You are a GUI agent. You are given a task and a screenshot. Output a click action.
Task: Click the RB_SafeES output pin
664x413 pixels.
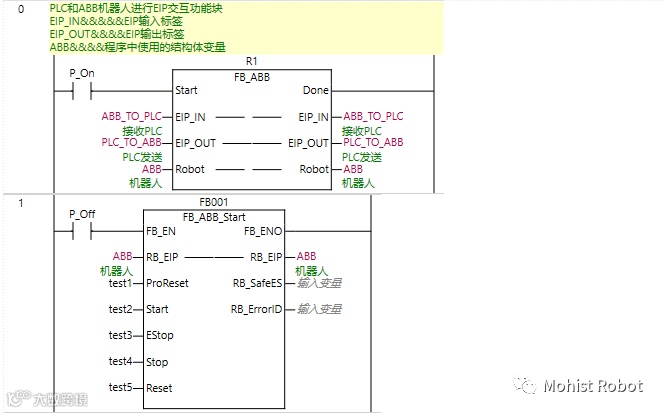257,283
